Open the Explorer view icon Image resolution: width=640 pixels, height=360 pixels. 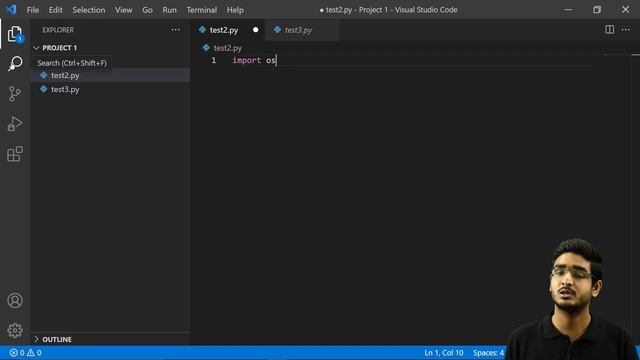pyautogui.click(x=15, y=34)
